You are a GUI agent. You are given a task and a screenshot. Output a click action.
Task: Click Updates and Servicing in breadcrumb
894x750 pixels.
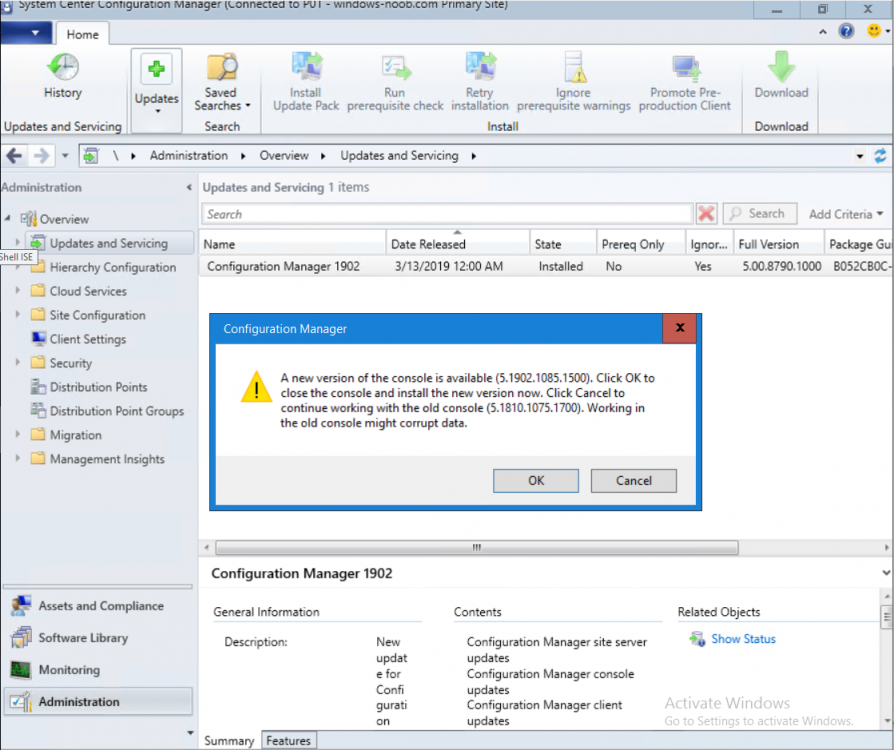(x=399, y=156)
